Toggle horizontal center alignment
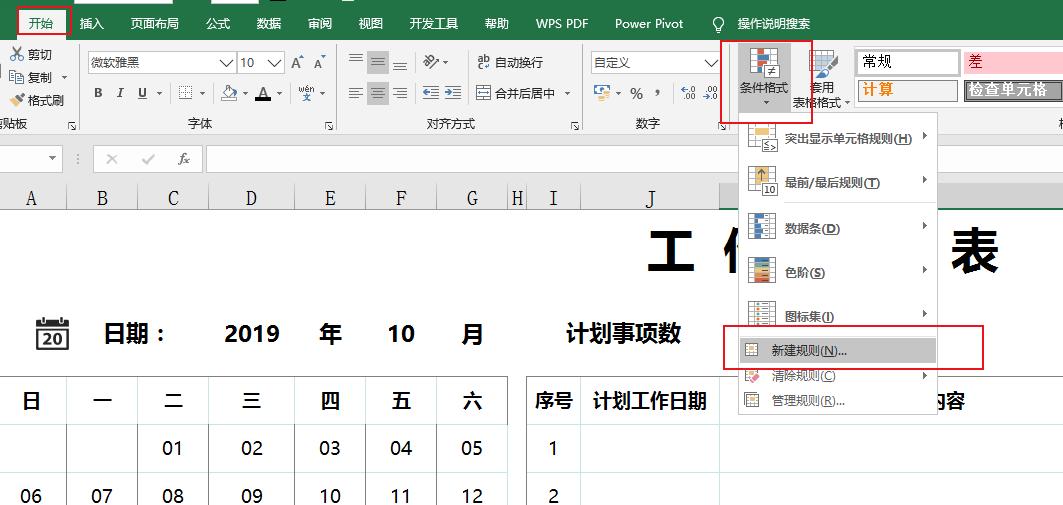1063x505 pixels. (x=378, y=93)
